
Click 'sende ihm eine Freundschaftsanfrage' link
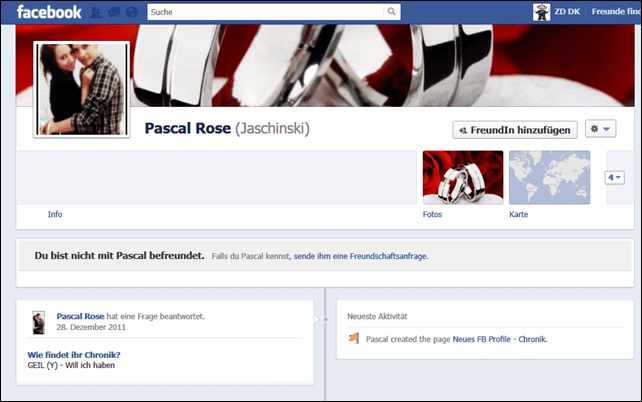[x=361, y=256]
